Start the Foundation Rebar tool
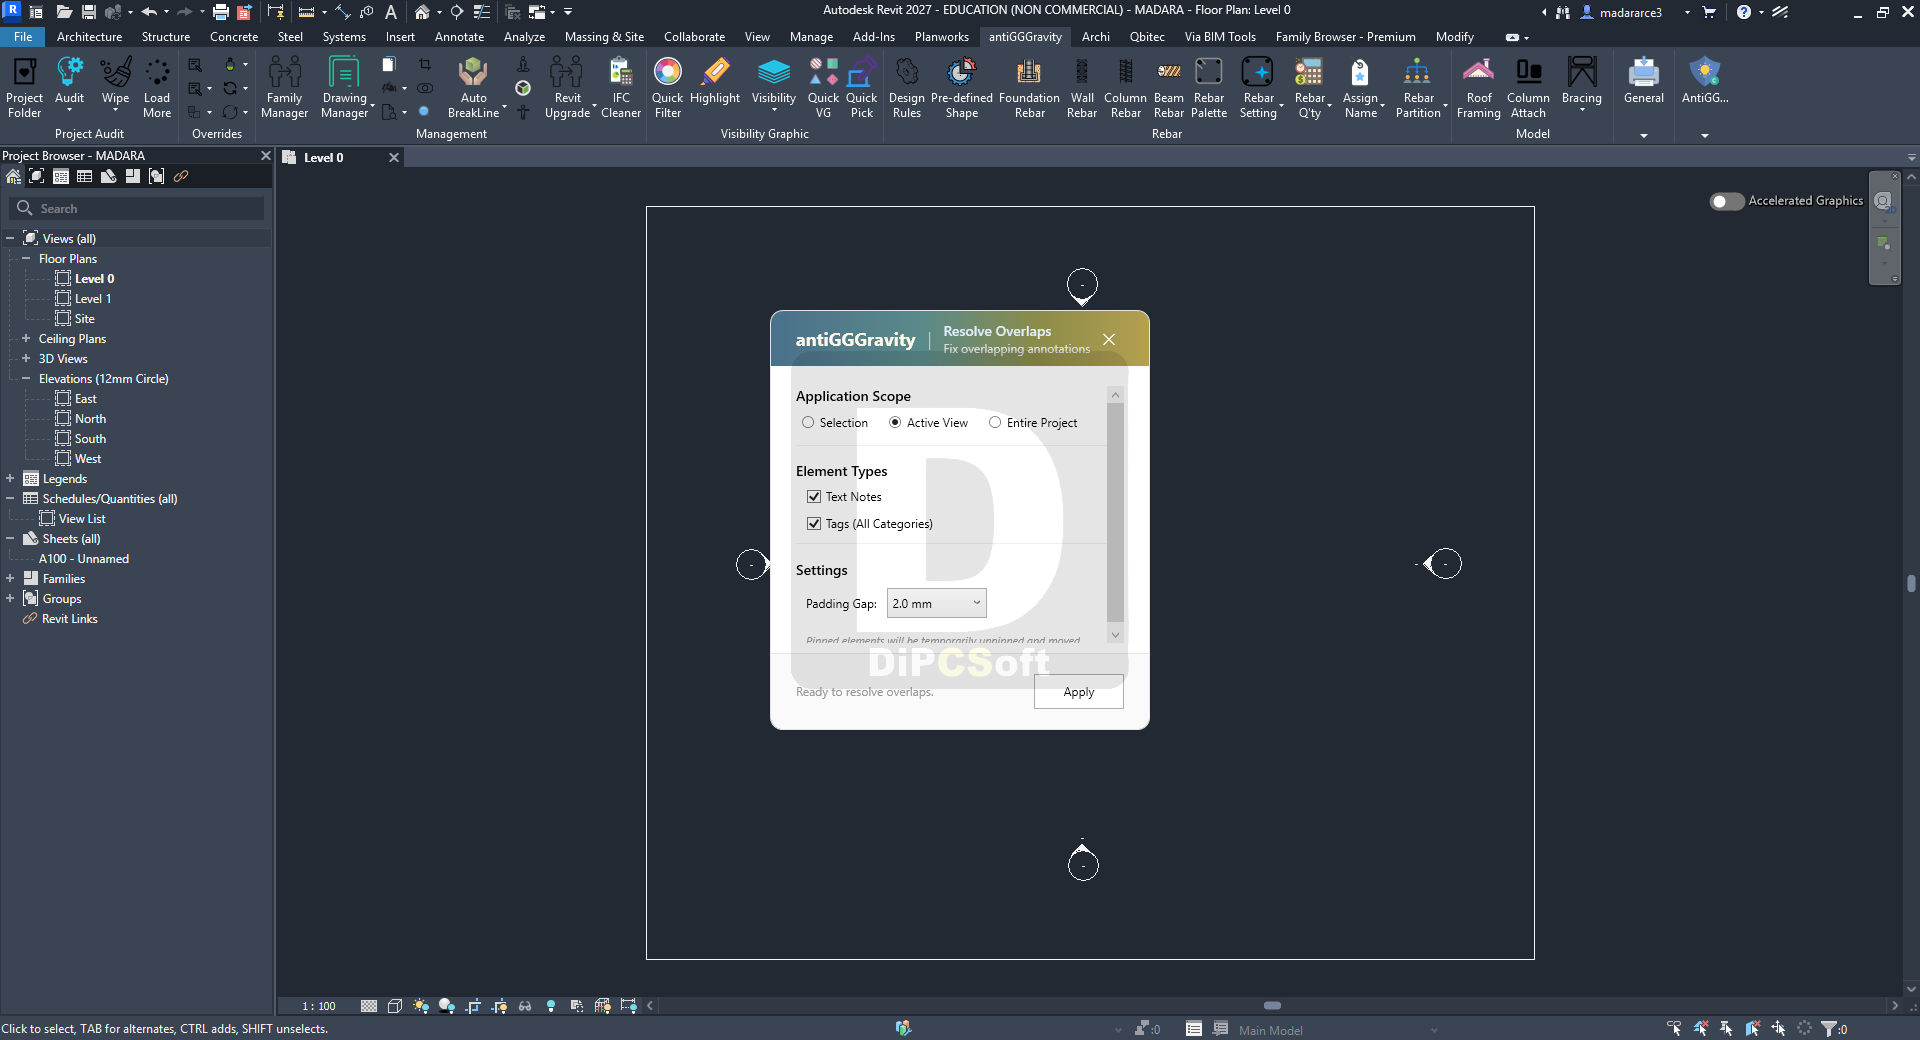 point(1029,88)
